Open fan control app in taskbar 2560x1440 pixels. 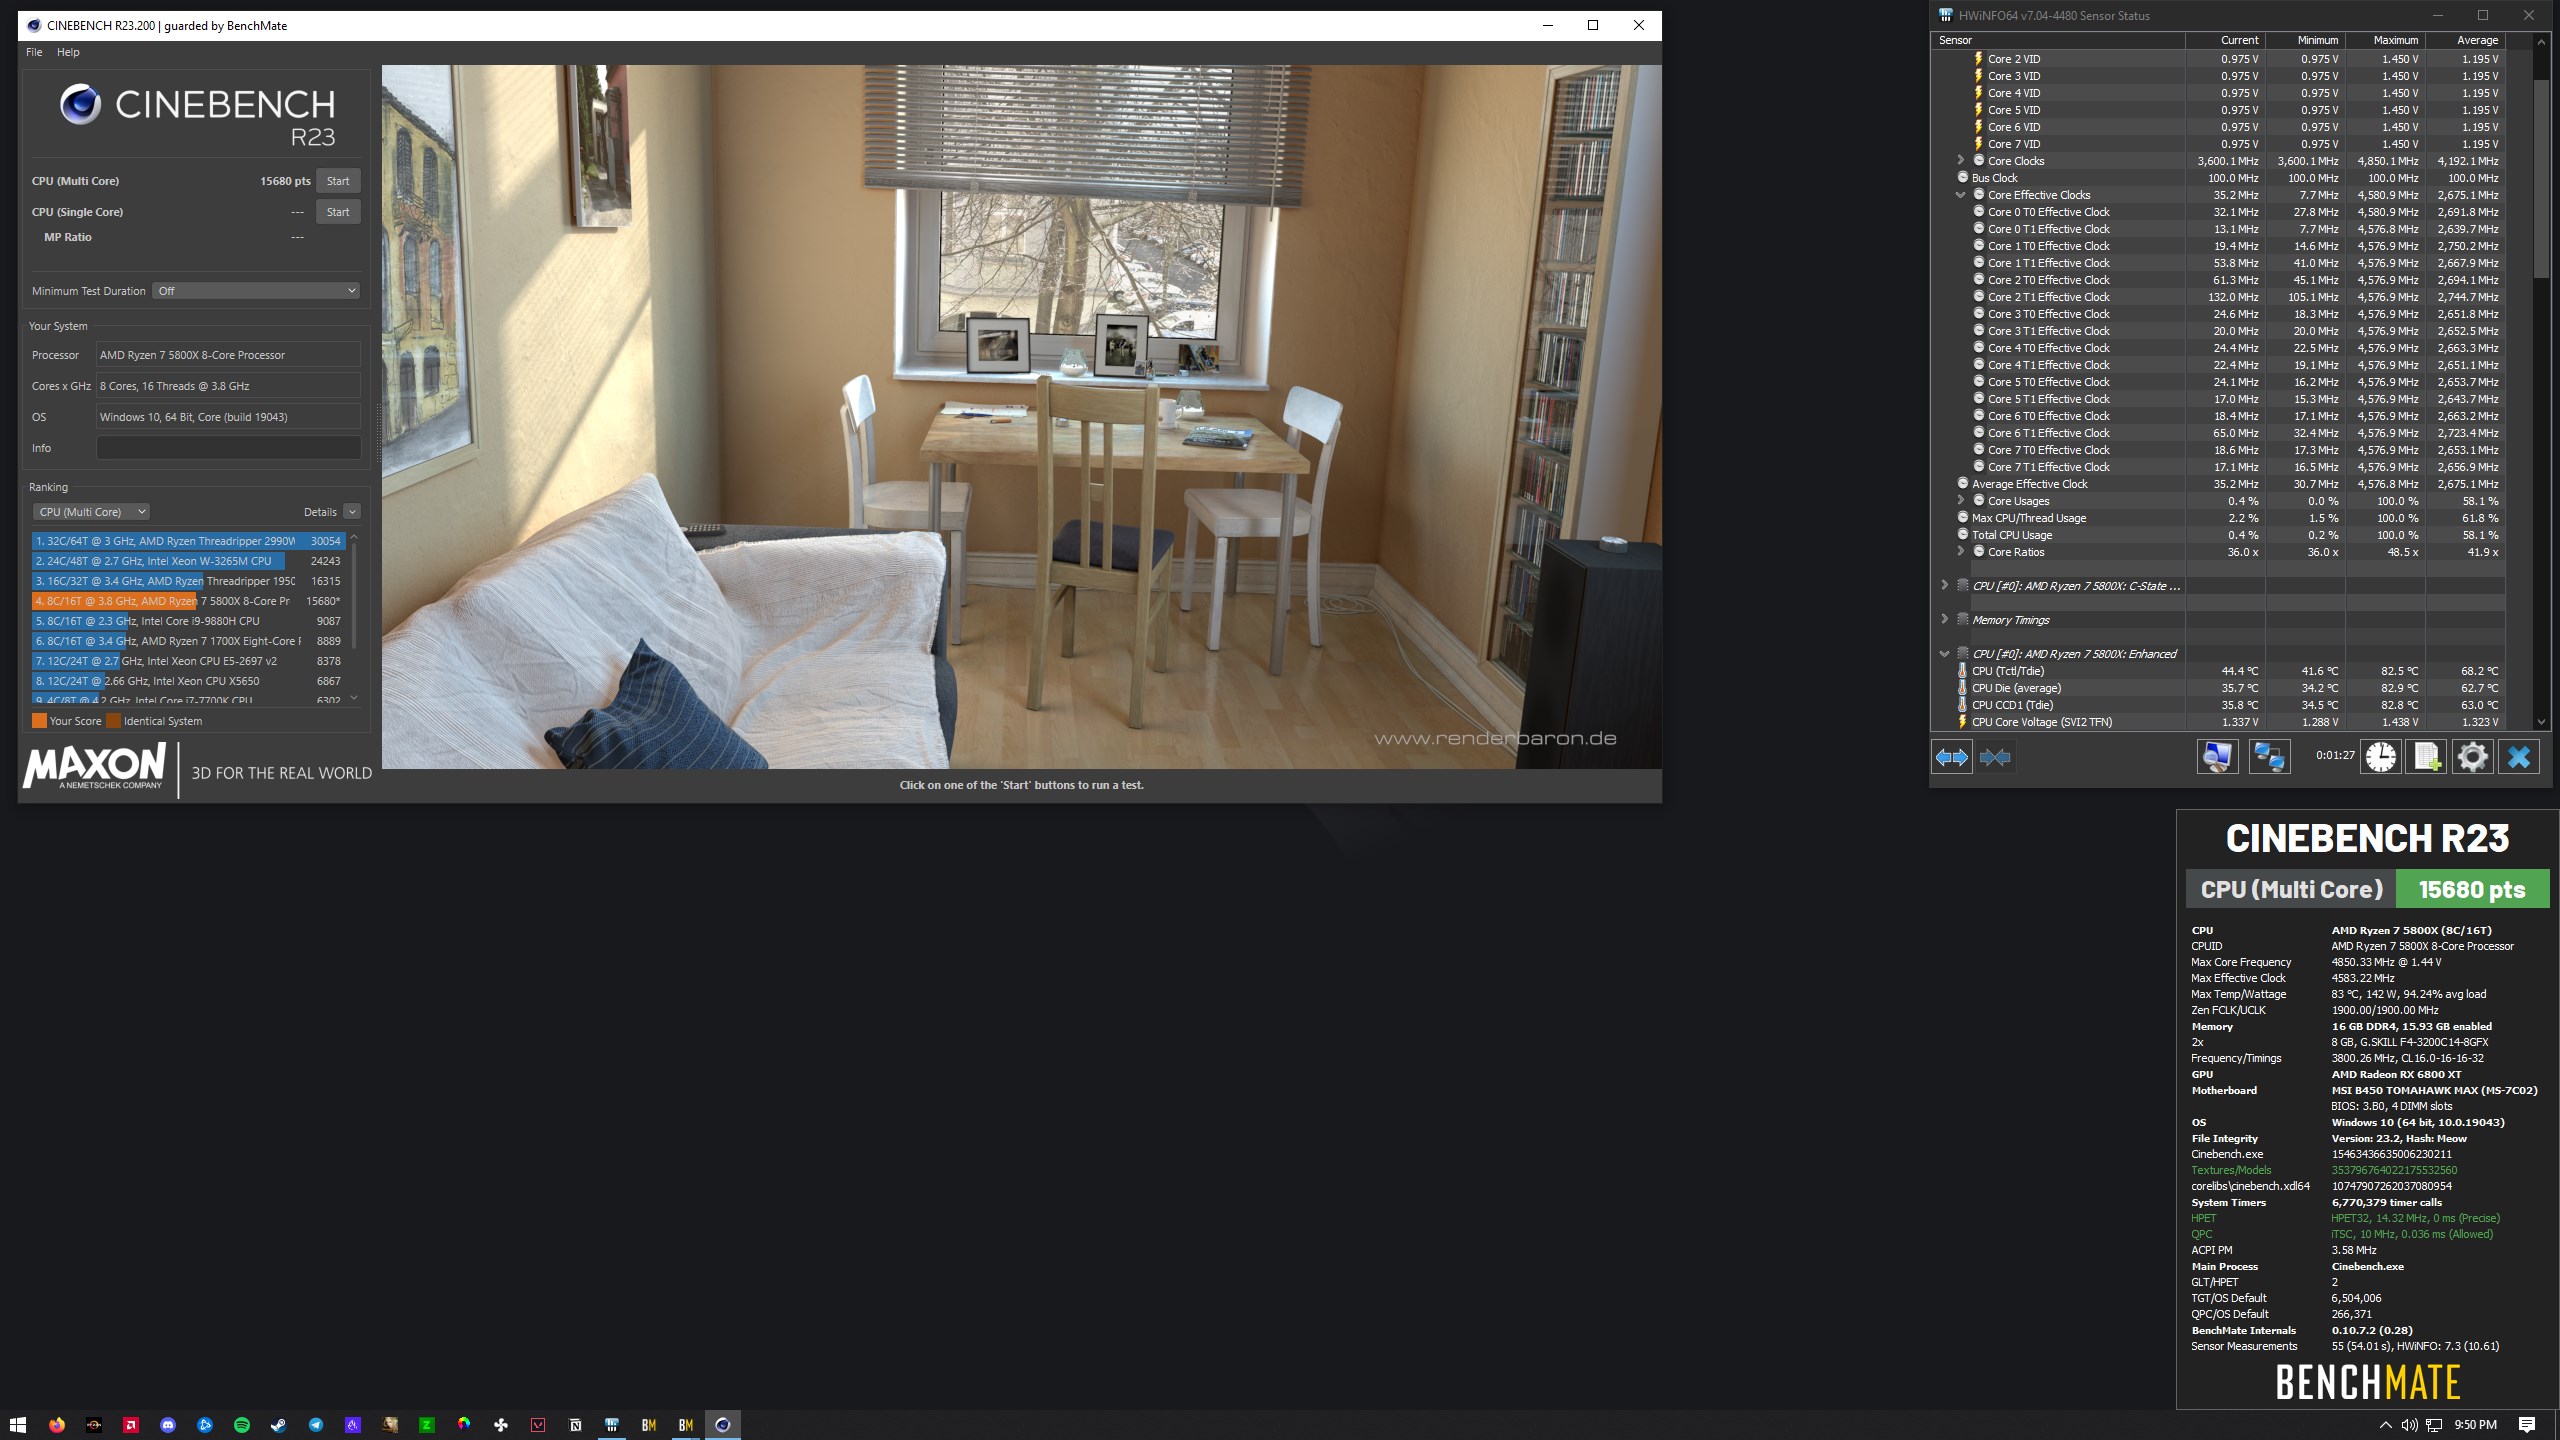pos(501,1425)
